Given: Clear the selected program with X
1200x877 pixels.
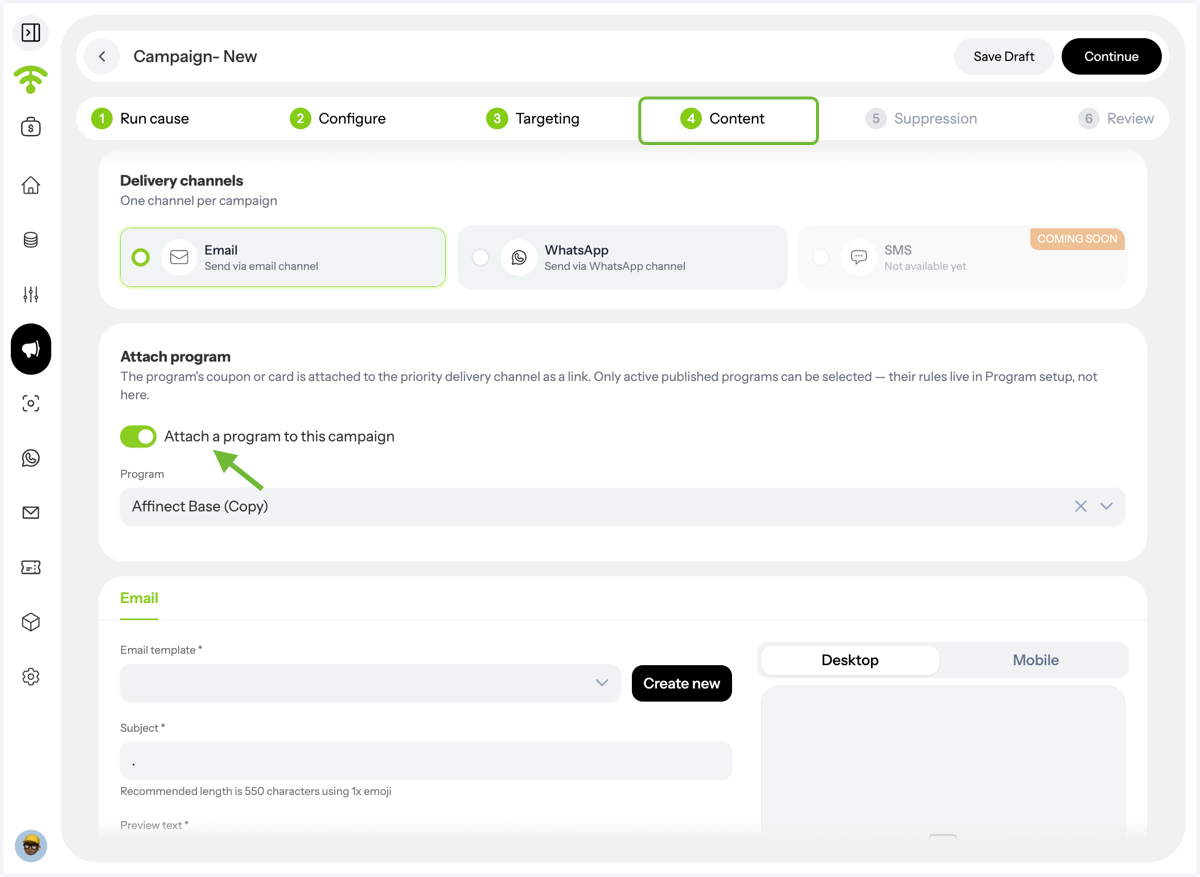Looking at the screenshot, I should click(1081, 506).
